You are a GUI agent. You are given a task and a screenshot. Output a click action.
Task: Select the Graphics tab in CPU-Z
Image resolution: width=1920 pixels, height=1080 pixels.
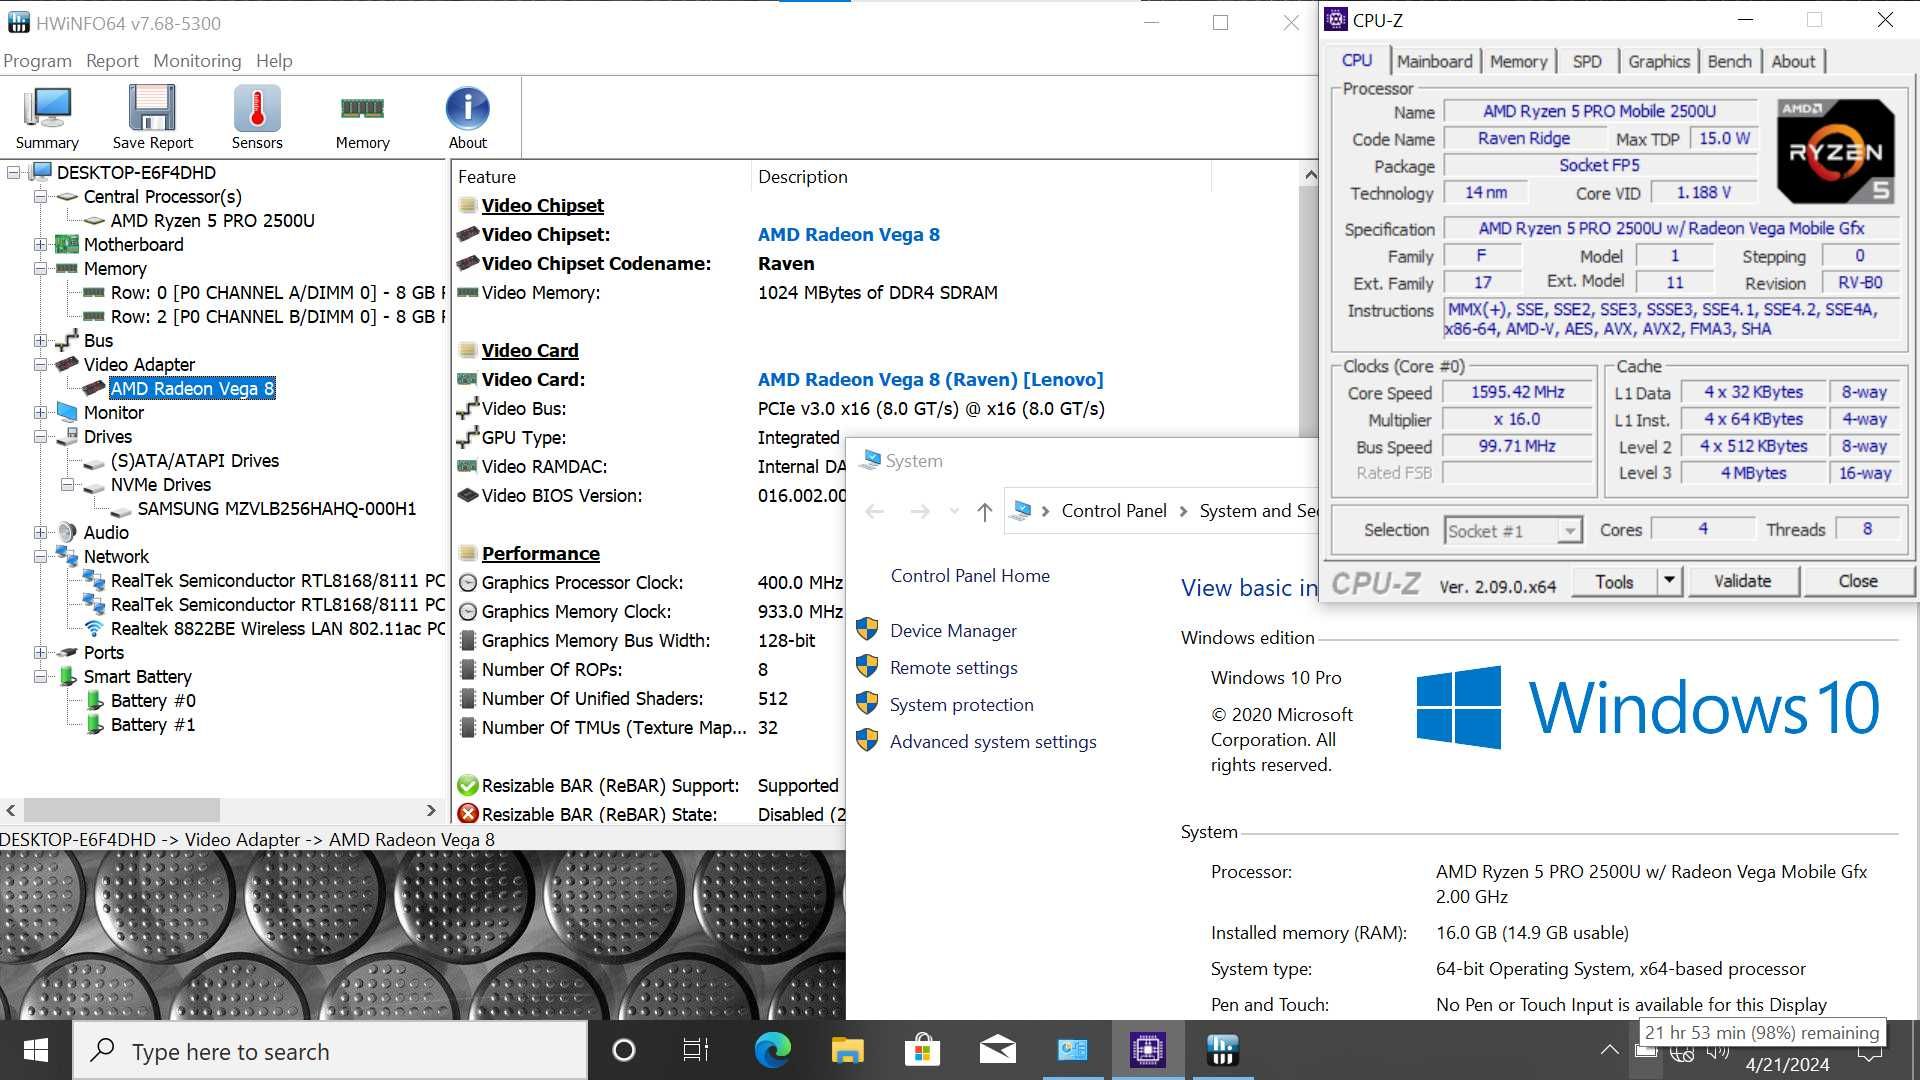[x=1658, y=61]
